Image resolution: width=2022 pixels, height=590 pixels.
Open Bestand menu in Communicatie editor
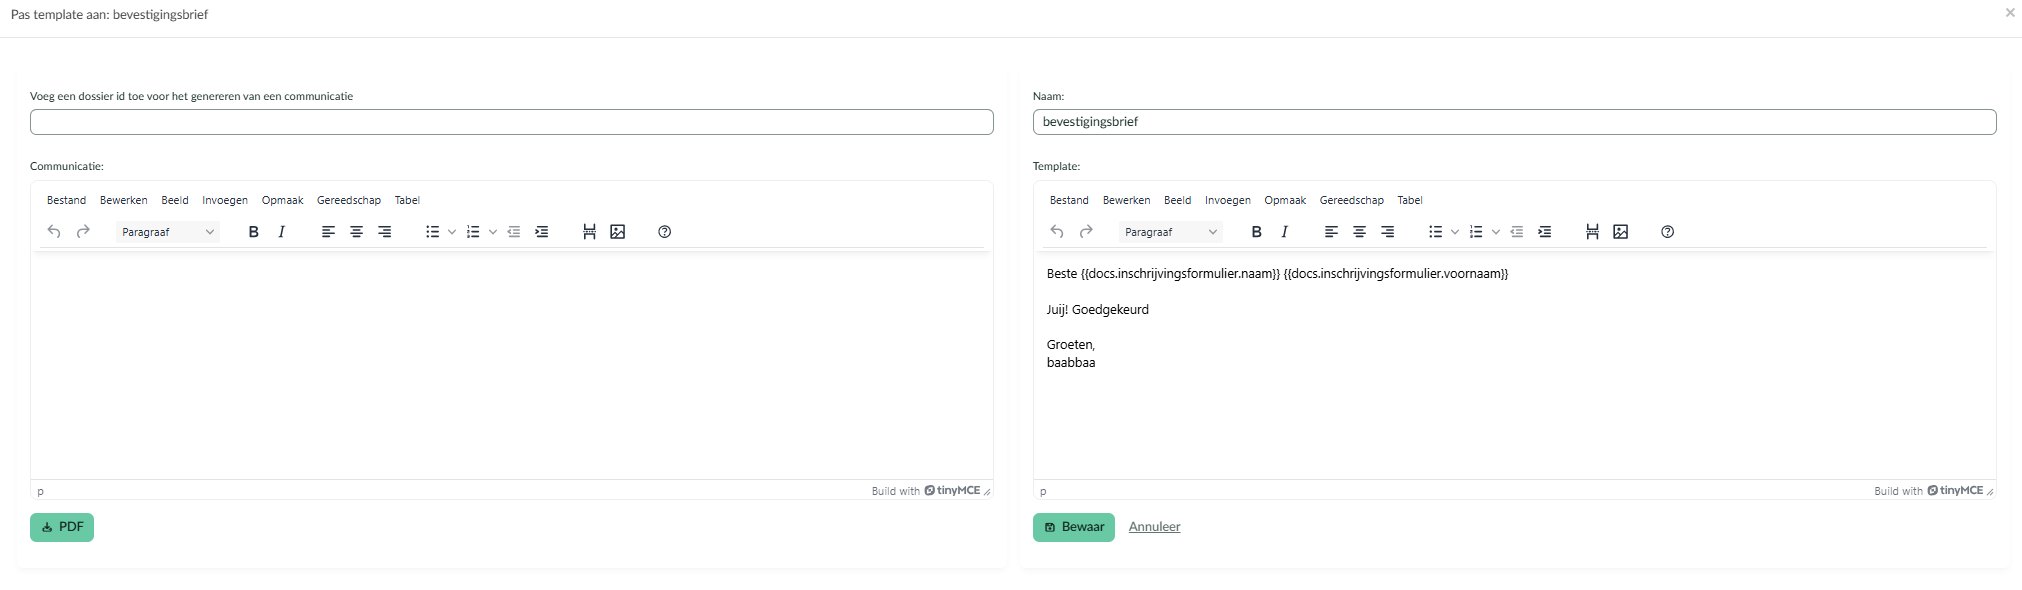[x=66, y=200]
